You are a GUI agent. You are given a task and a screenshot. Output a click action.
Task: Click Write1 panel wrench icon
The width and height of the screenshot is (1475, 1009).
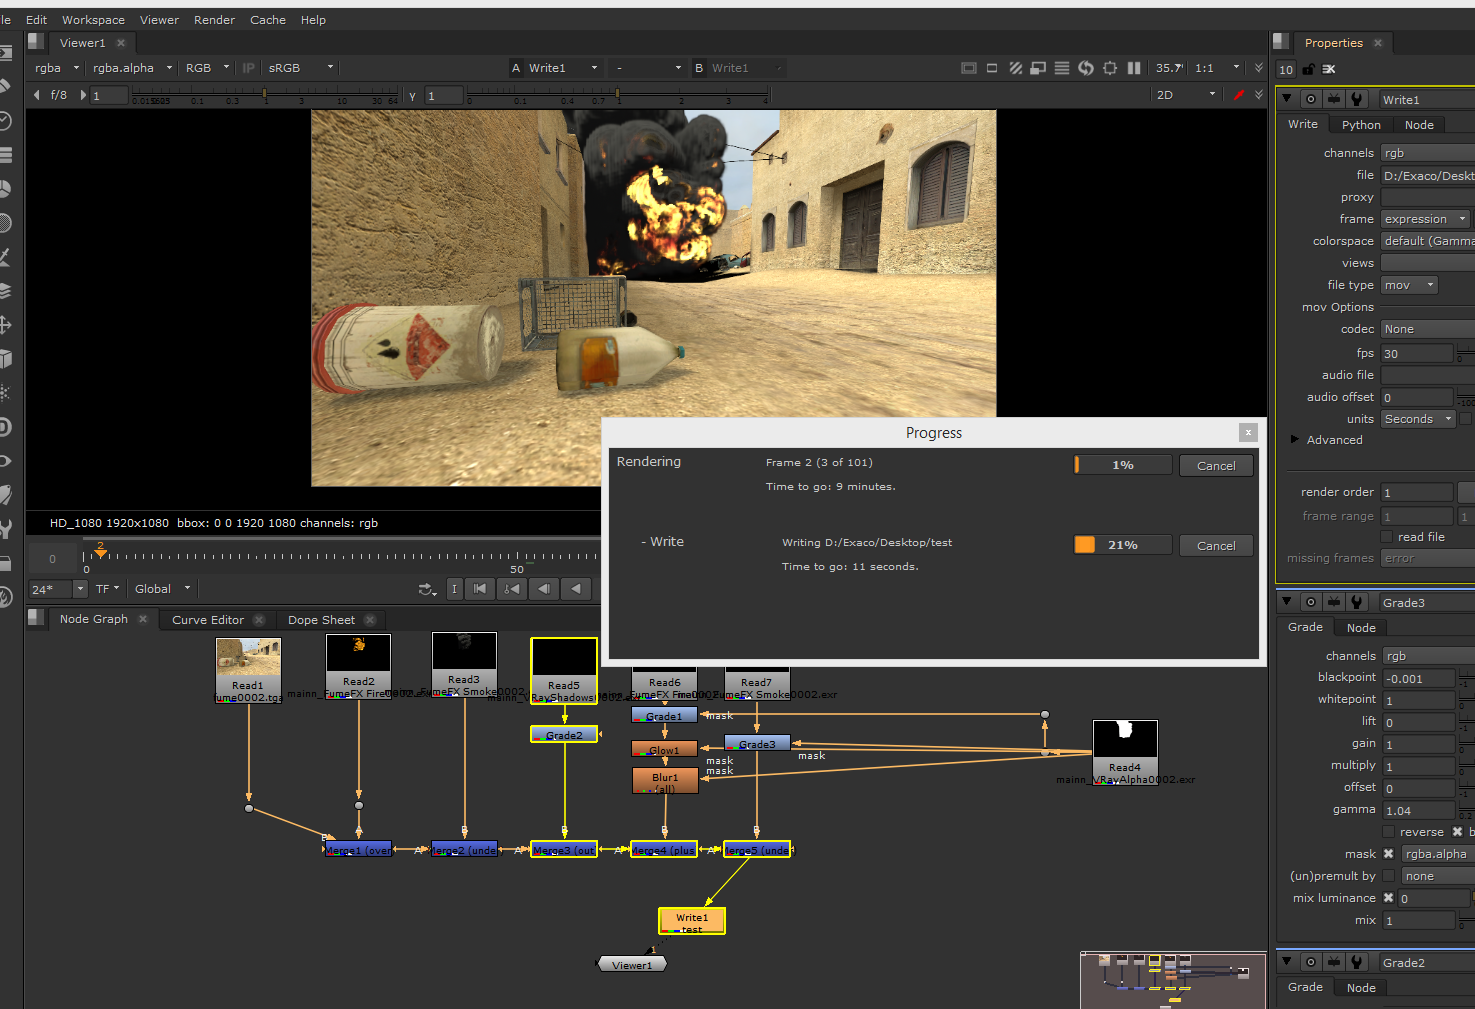[1357, 99]
